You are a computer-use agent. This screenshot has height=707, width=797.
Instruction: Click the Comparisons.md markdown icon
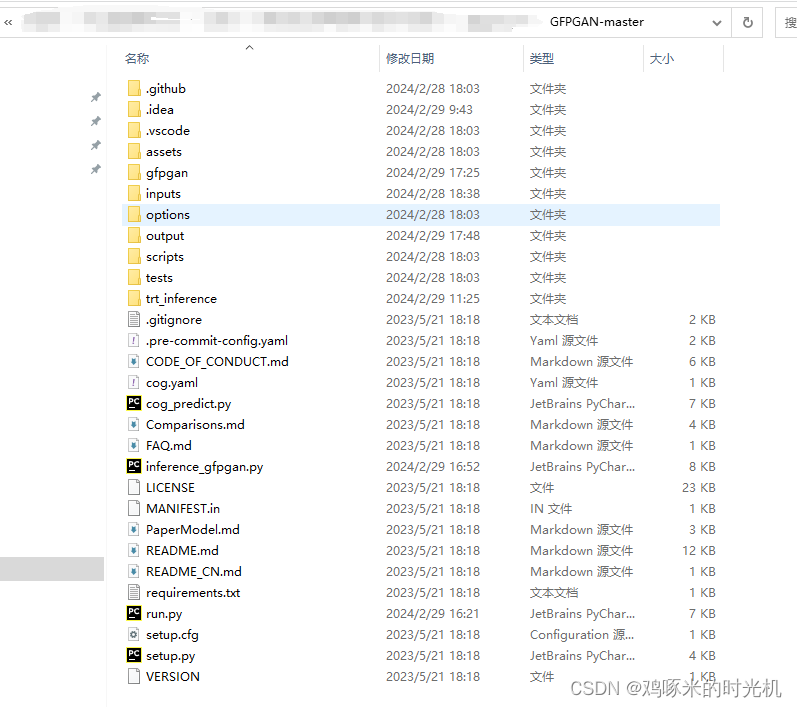pyautogui.click(x=134, y=424)
